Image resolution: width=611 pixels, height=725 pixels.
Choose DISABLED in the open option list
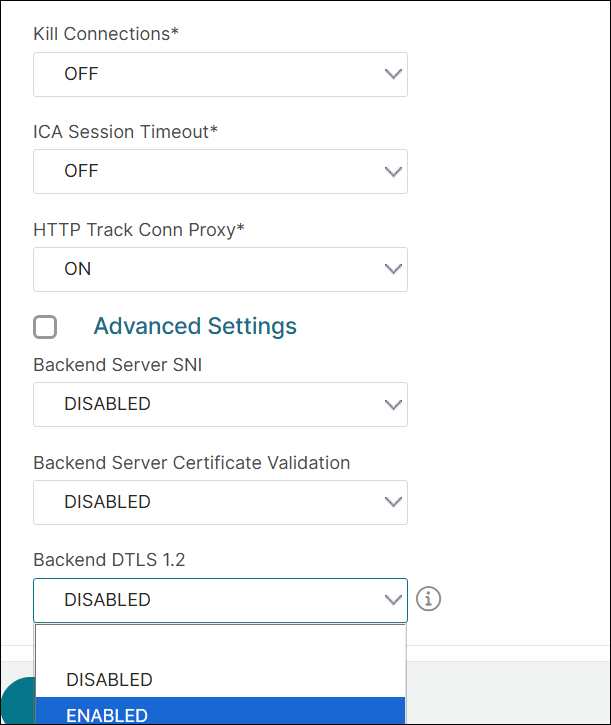pyautogui.click(x=220, y=680)
